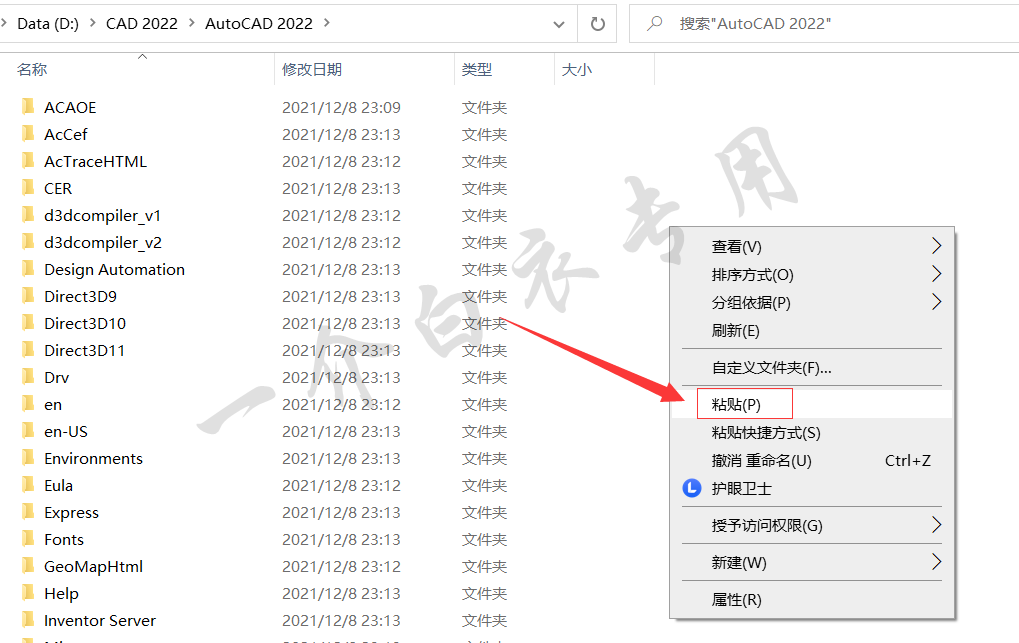Expand the 授予访问权限(G) submenu
This screenshot has height=643, width=1019.
936,525
